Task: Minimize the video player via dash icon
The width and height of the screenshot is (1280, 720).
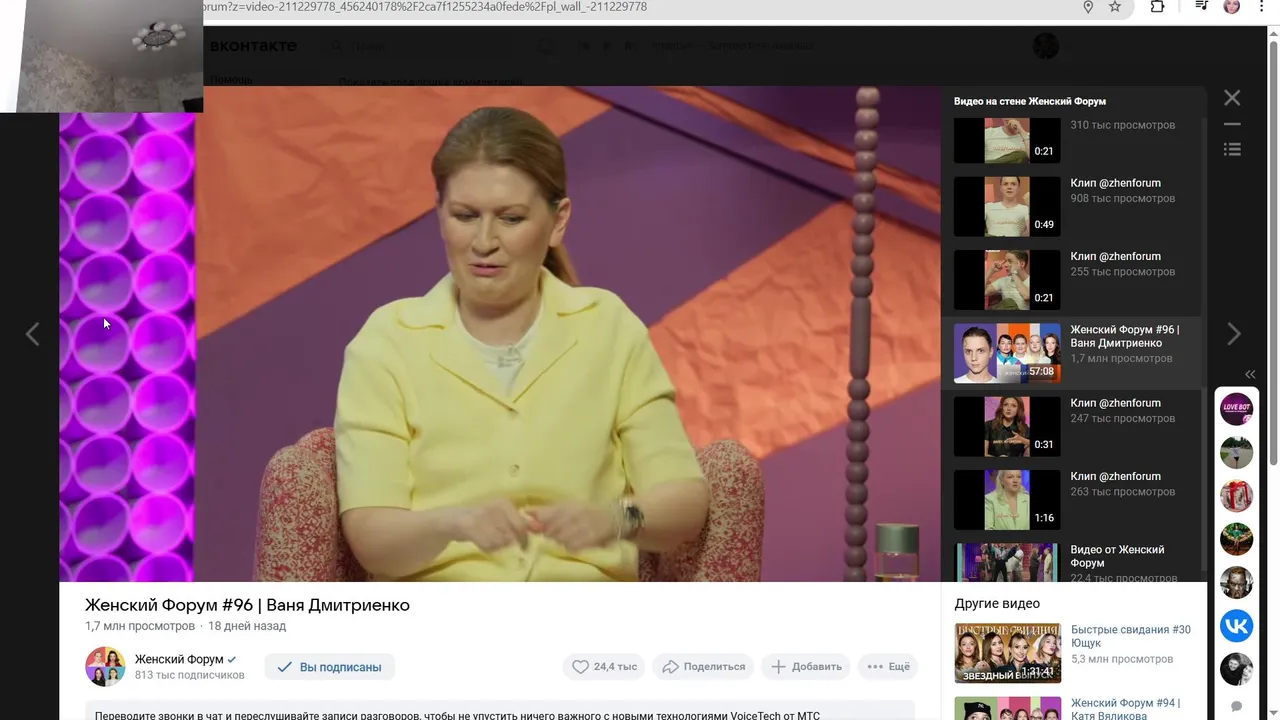Action: pos(1232,125)
